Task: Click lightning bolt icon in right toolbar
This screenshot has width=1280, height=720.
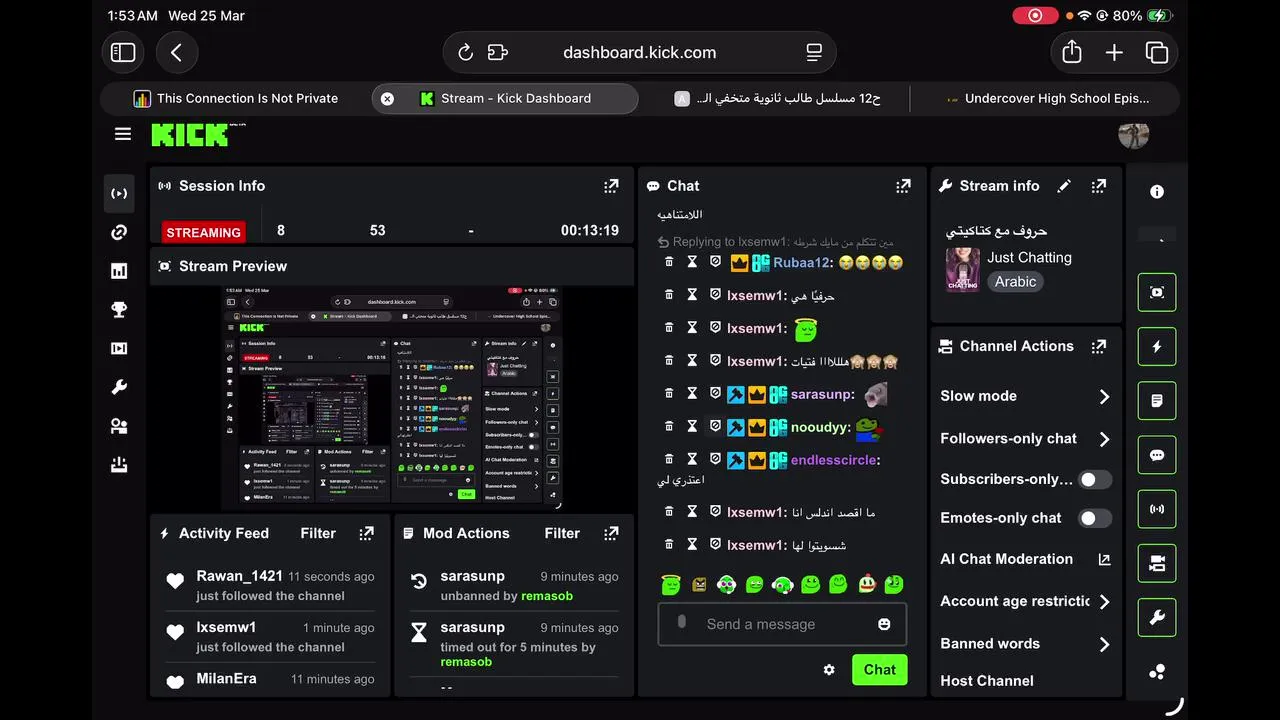Action: pos(1157,347)
